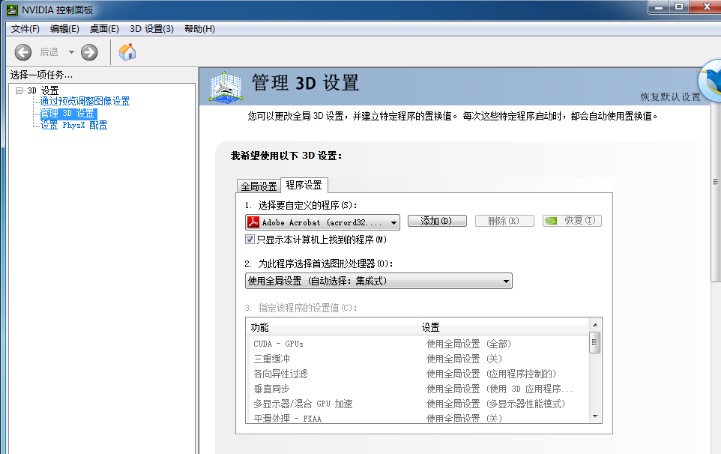Select the CUDA - GPUs row
Image resolution: width=721 pixels, height=454 pixels.
418,344
